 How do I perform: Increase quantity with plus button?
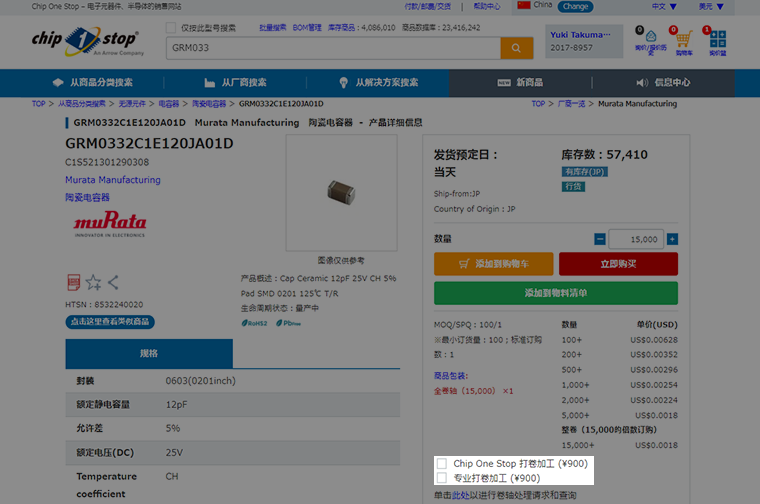[672, 239]
